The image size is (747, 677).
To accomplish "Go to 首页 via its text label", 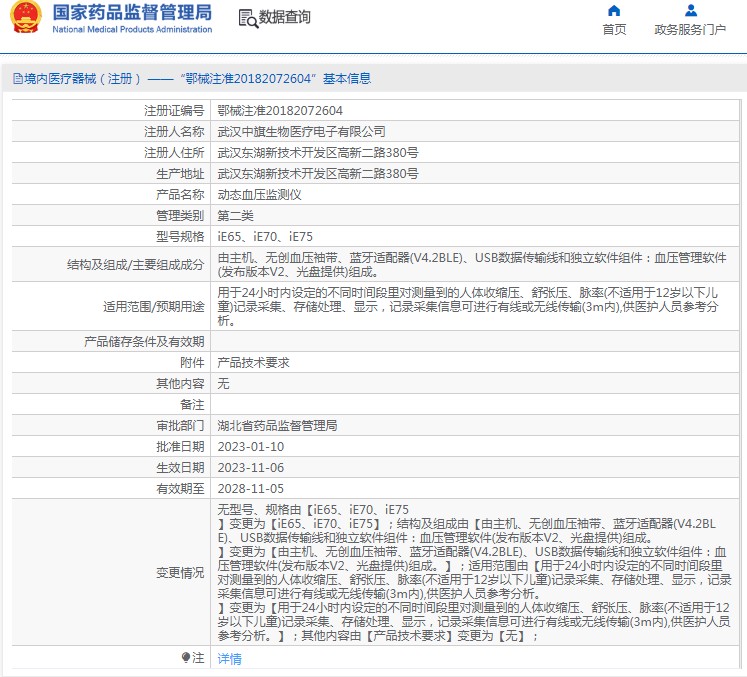I will click(614, 30).
